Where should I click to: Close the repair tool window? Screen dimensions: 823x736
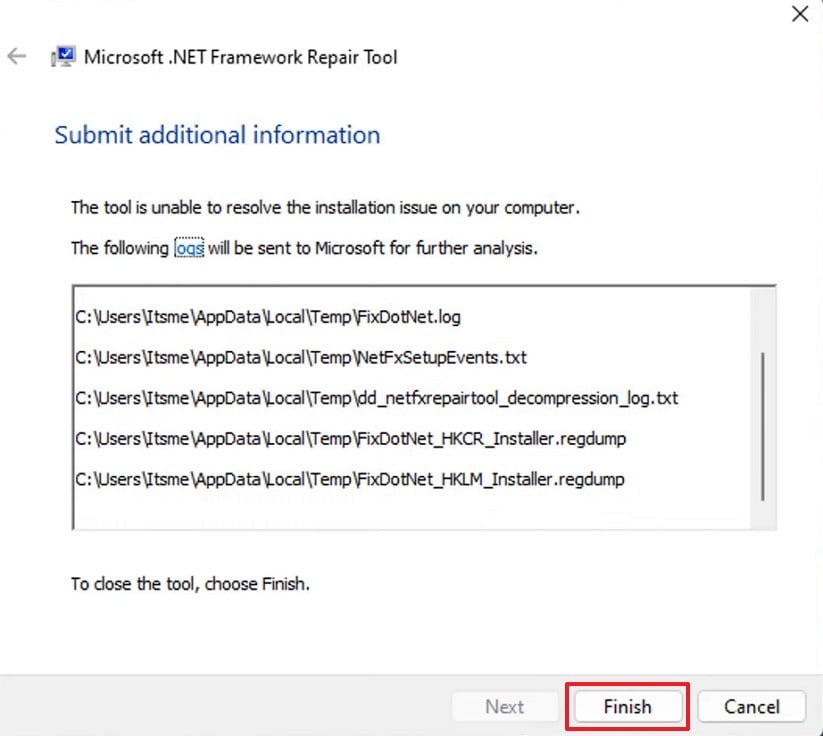[x=798, y=14]
